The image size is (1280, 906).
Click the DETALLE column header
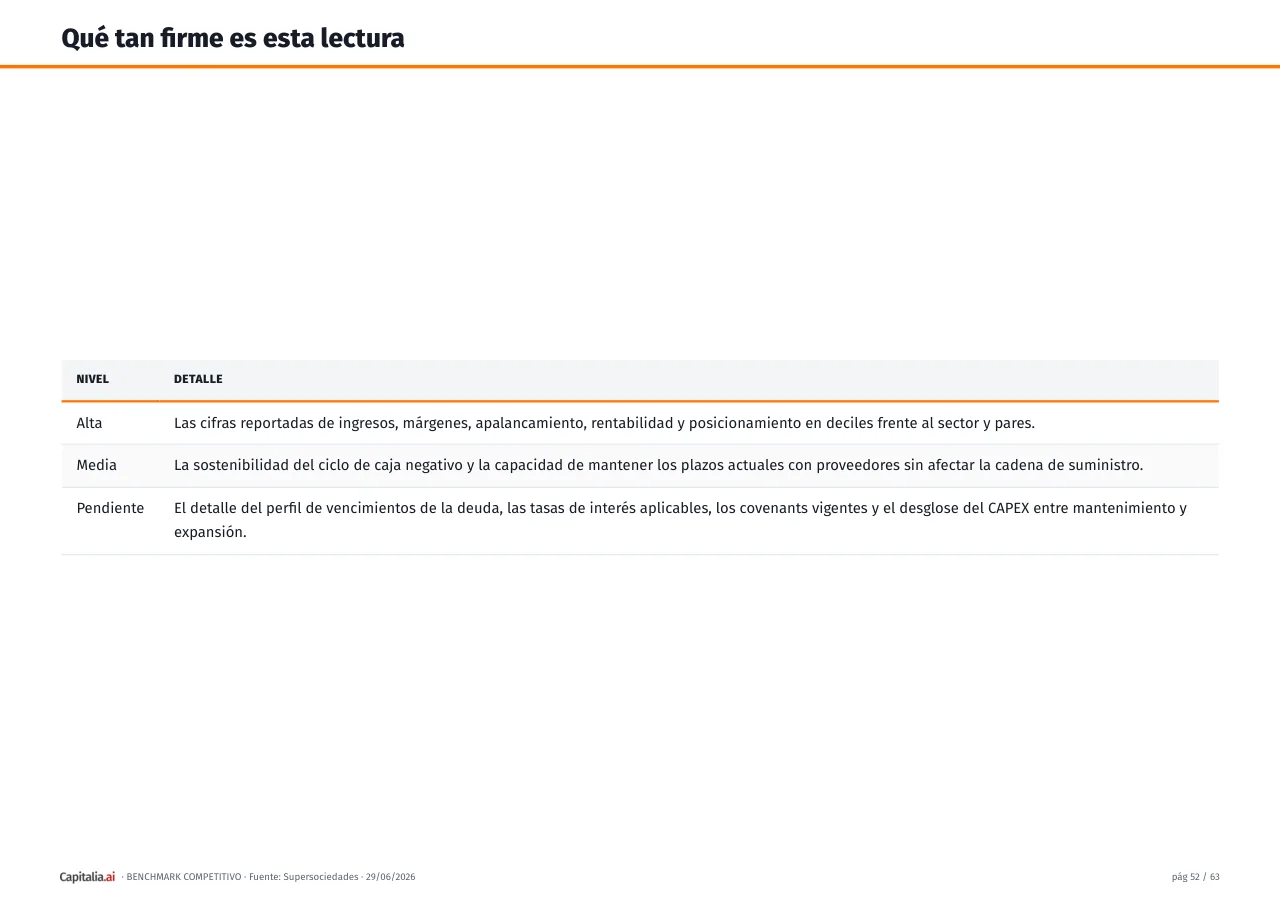coord(198,379)
